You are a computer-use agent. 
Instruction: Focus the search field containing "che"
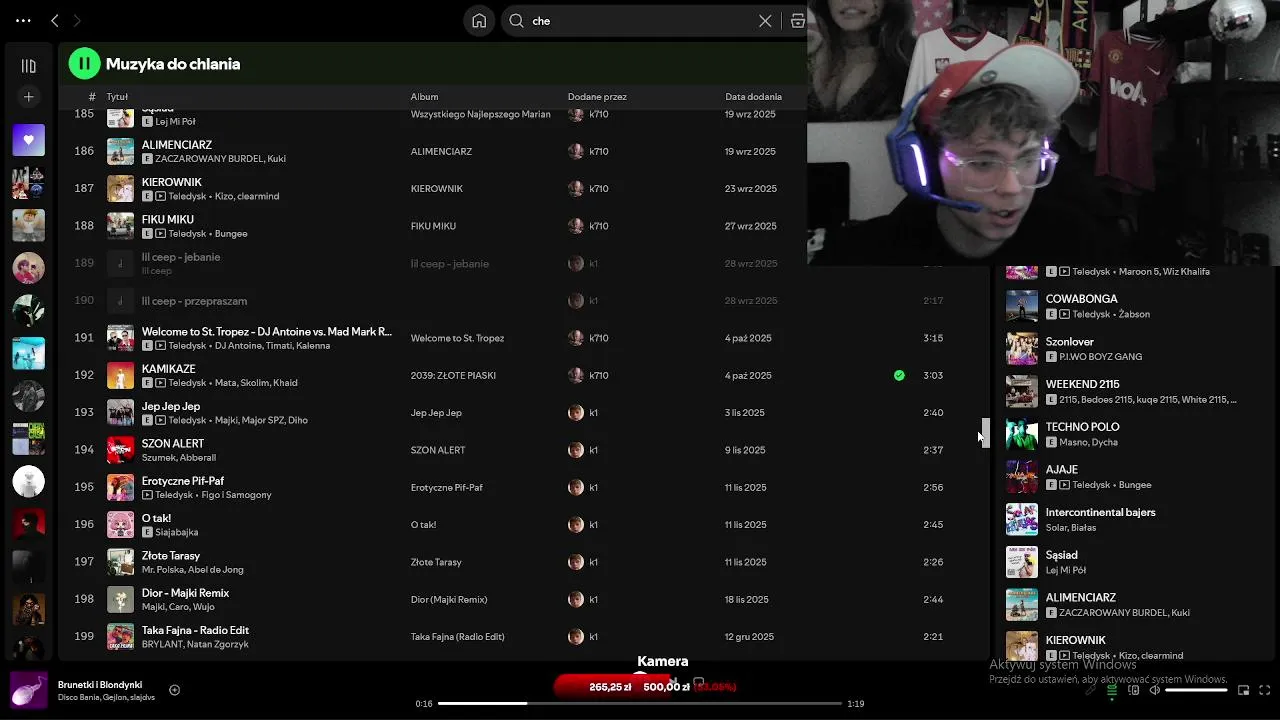pyautogui.click(x=640, y=20)
